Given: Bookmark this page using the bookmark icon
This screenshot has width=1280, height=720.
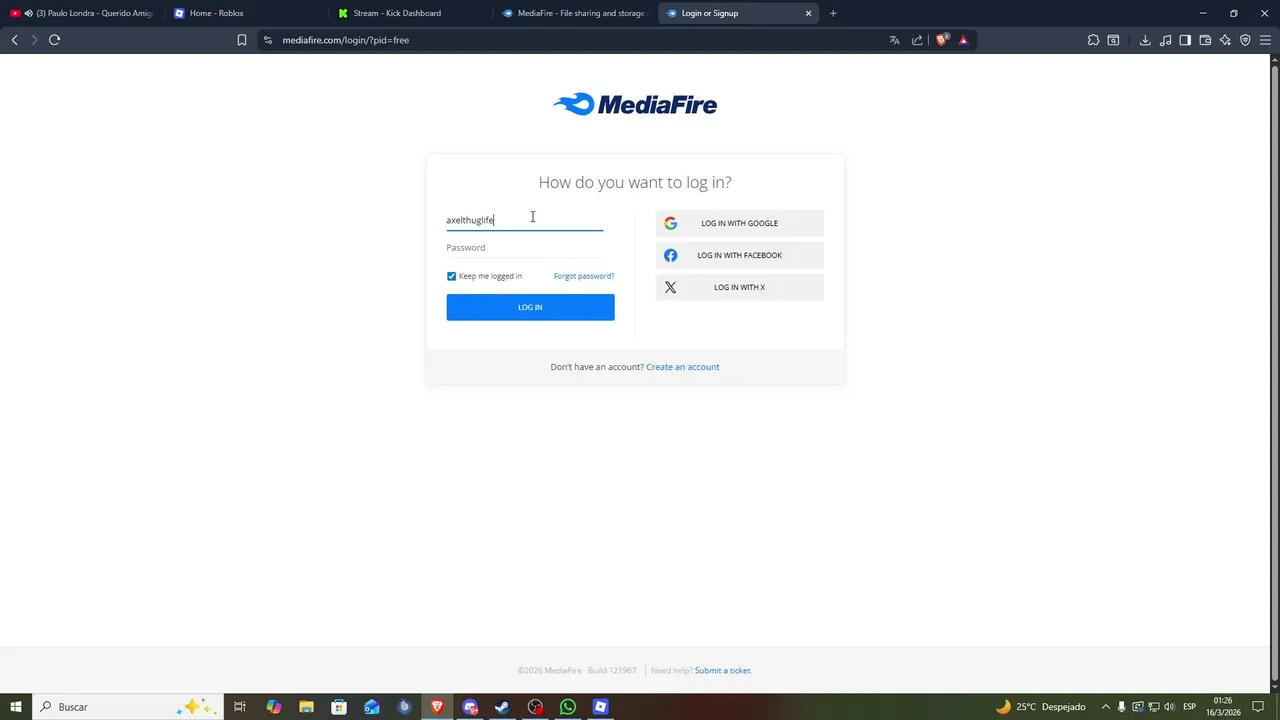Looking at the screenshot, I should [x=241, y=40].
